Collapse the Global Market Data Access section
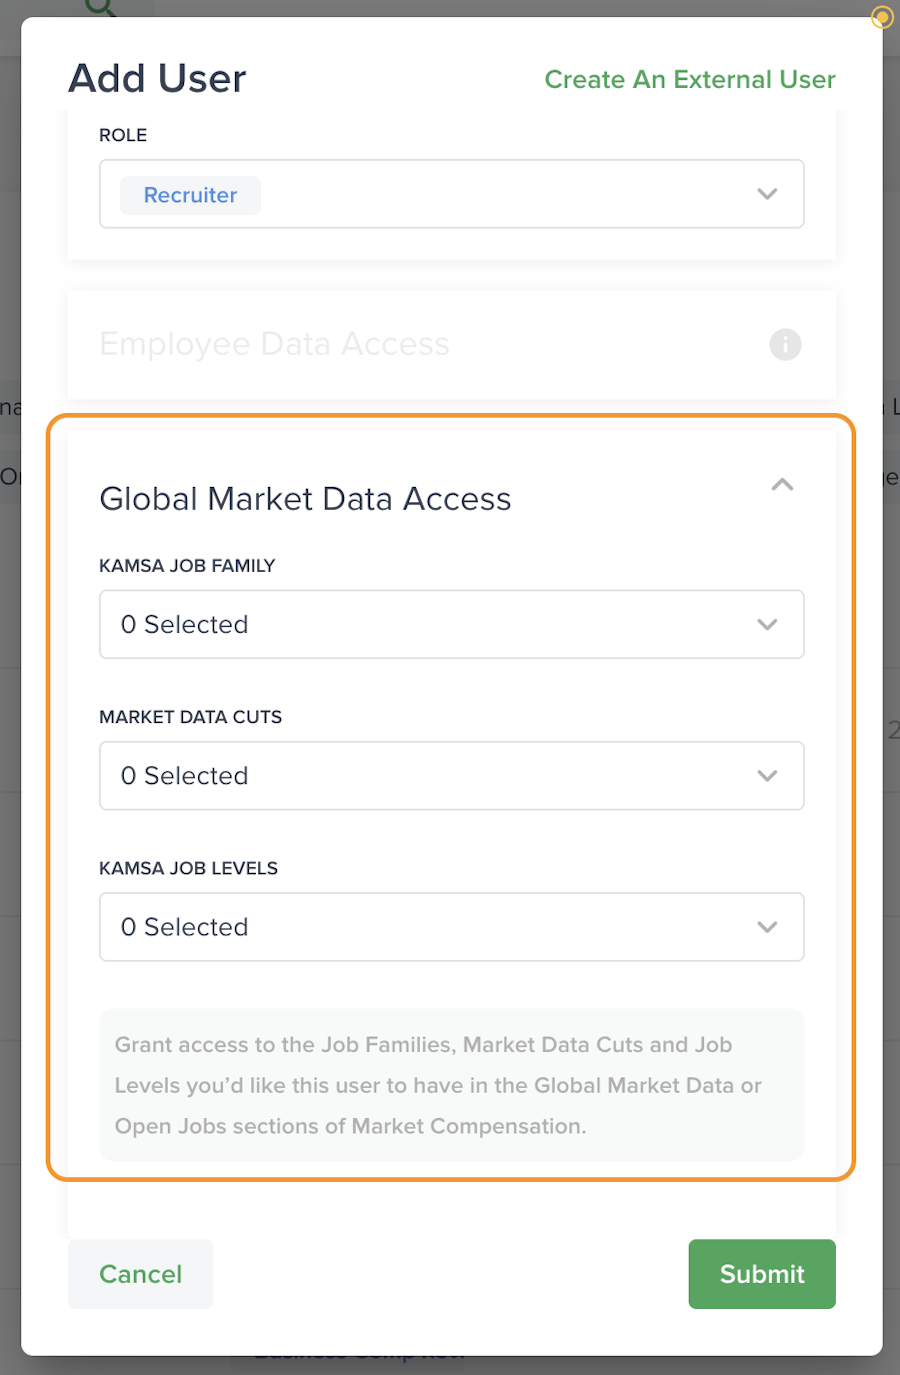 [x=782, y=485]
